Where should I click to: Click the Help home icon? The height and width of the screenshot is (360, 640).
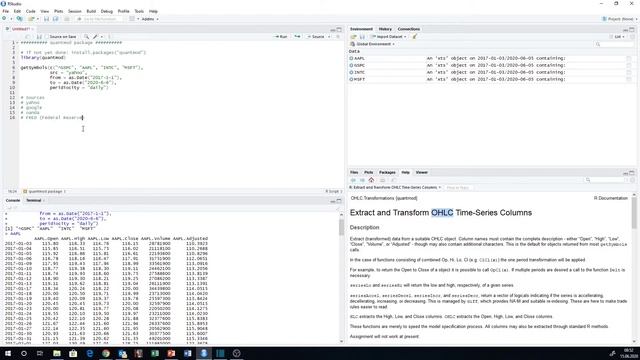[x=371, y=180]
